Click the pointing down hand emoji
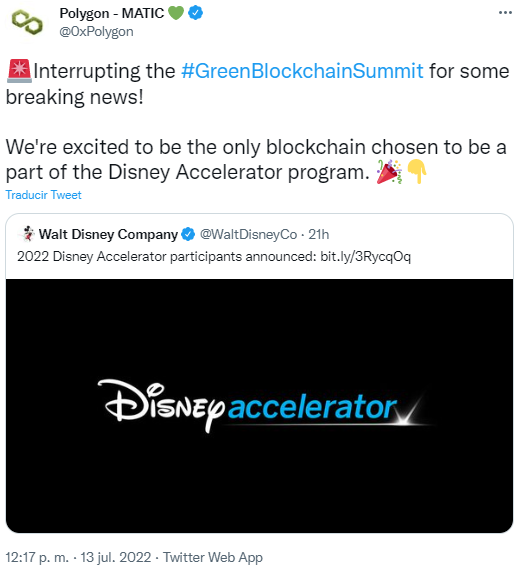 coord(417,171)
